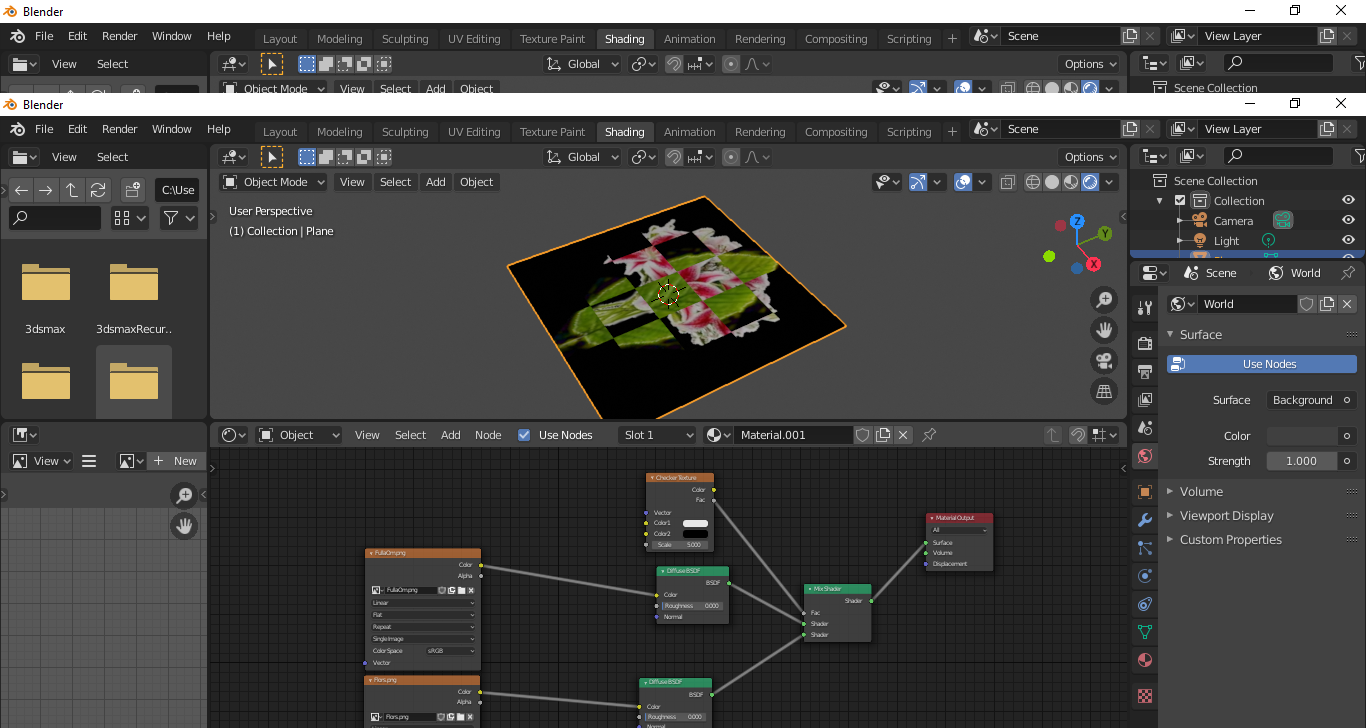This screenshot has width=1366, height=728.
Task: Click Checker Texture Color1 white swatch
Action: tap(695, 523)
